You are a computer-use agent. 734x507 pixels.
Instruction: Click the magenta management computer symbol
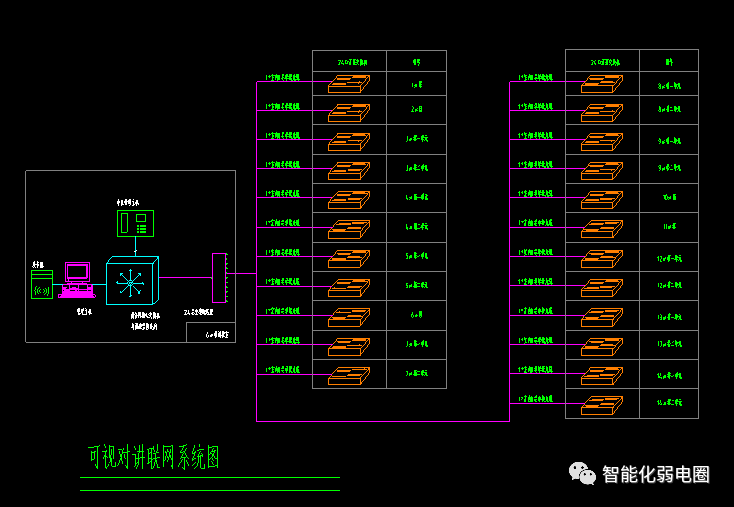click(77, 280)
